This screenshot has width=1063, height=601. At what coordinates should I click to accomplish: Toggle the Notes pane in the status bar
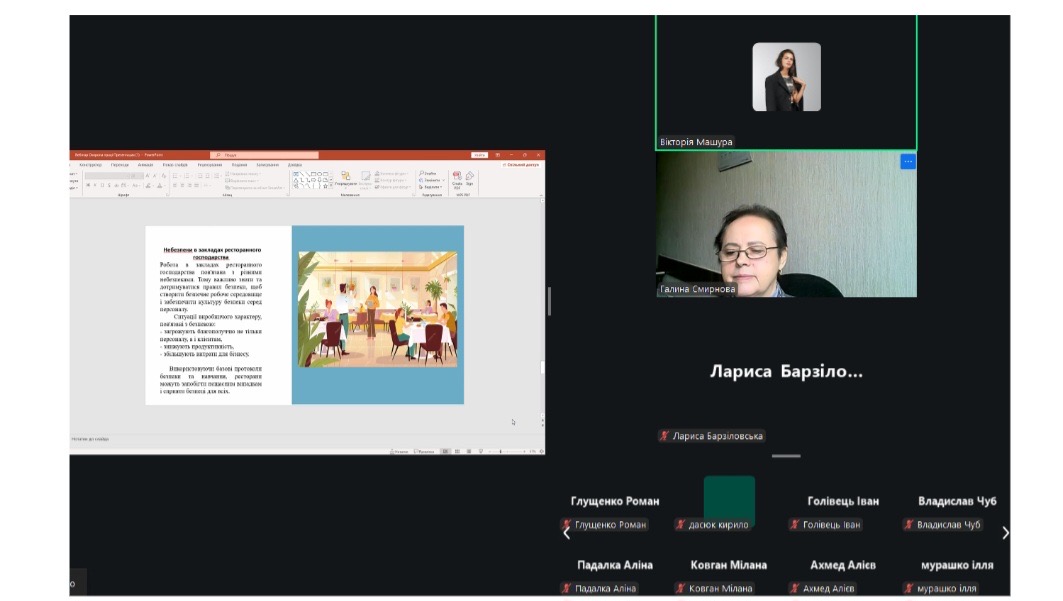coord(400,452)
